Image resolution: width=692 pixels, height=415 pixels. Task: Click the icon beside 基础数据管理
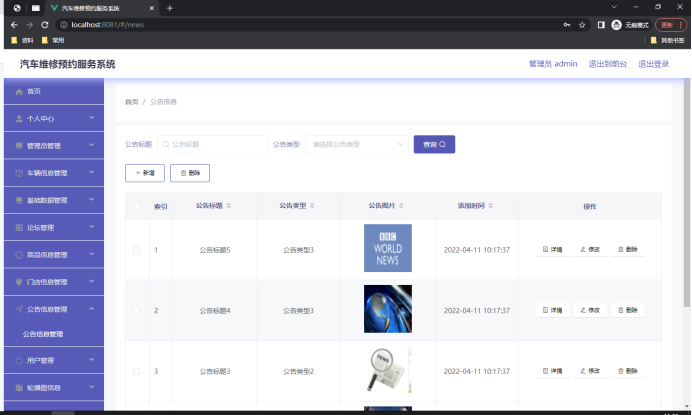[19, 200]
